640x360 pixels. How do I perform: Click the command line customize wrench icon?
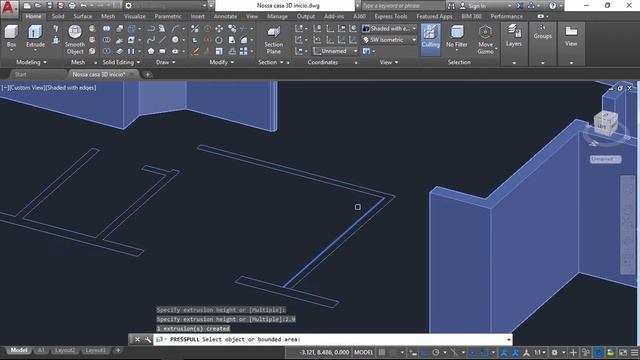click(148, 339)
